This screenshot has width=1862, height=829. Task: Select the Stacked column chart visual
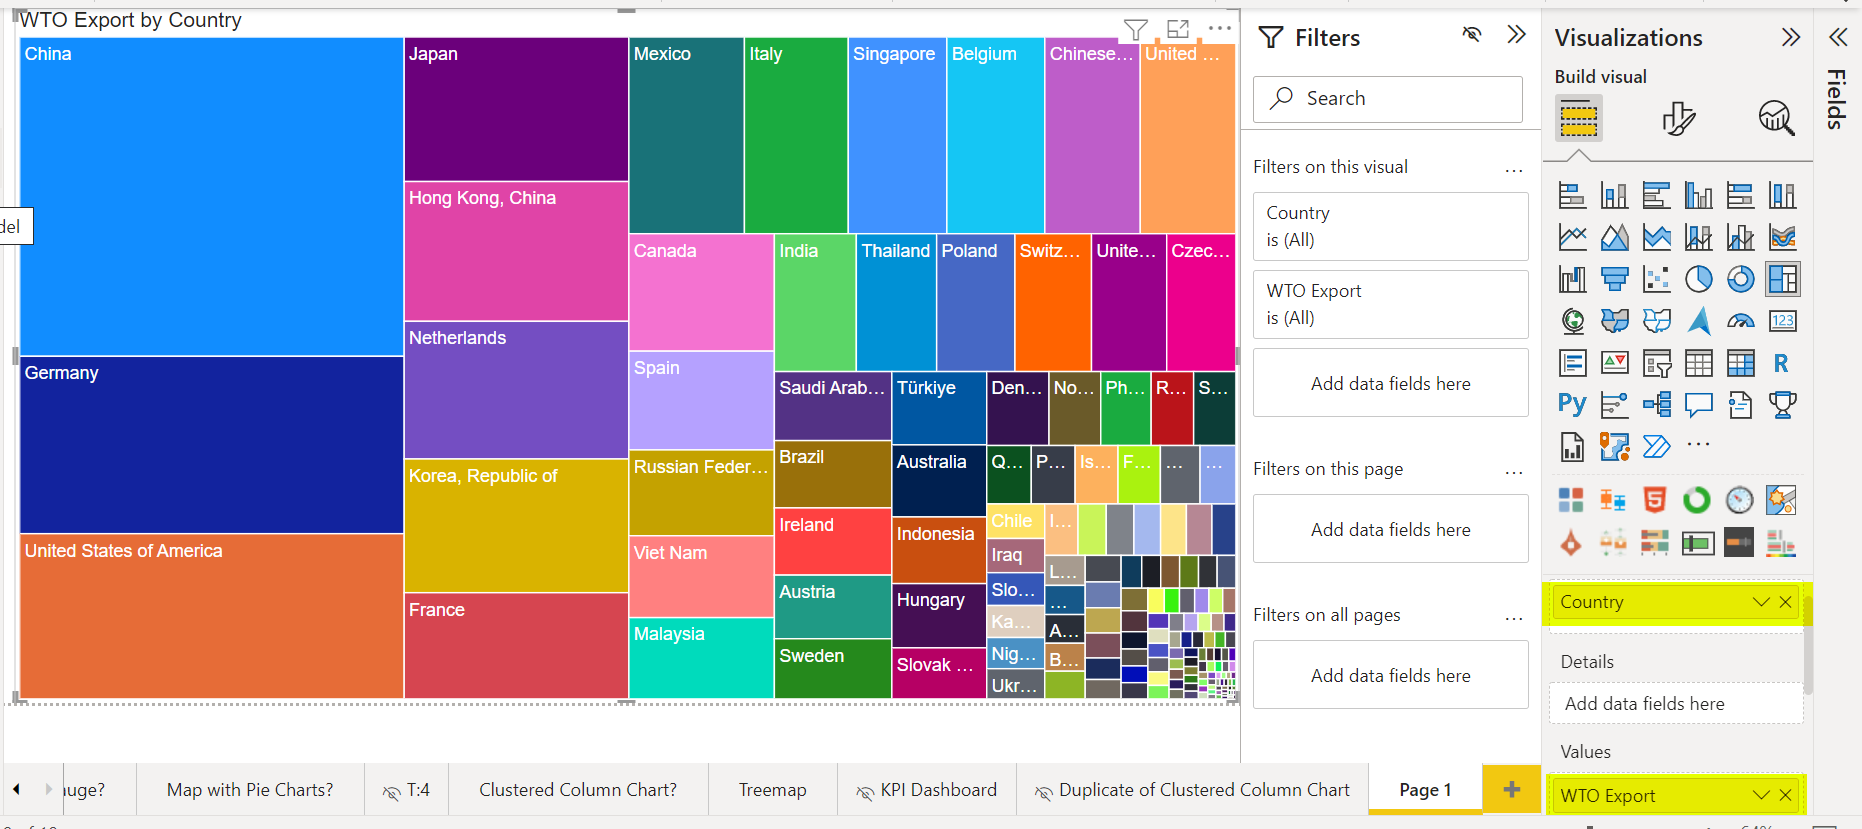(1614, 195)
